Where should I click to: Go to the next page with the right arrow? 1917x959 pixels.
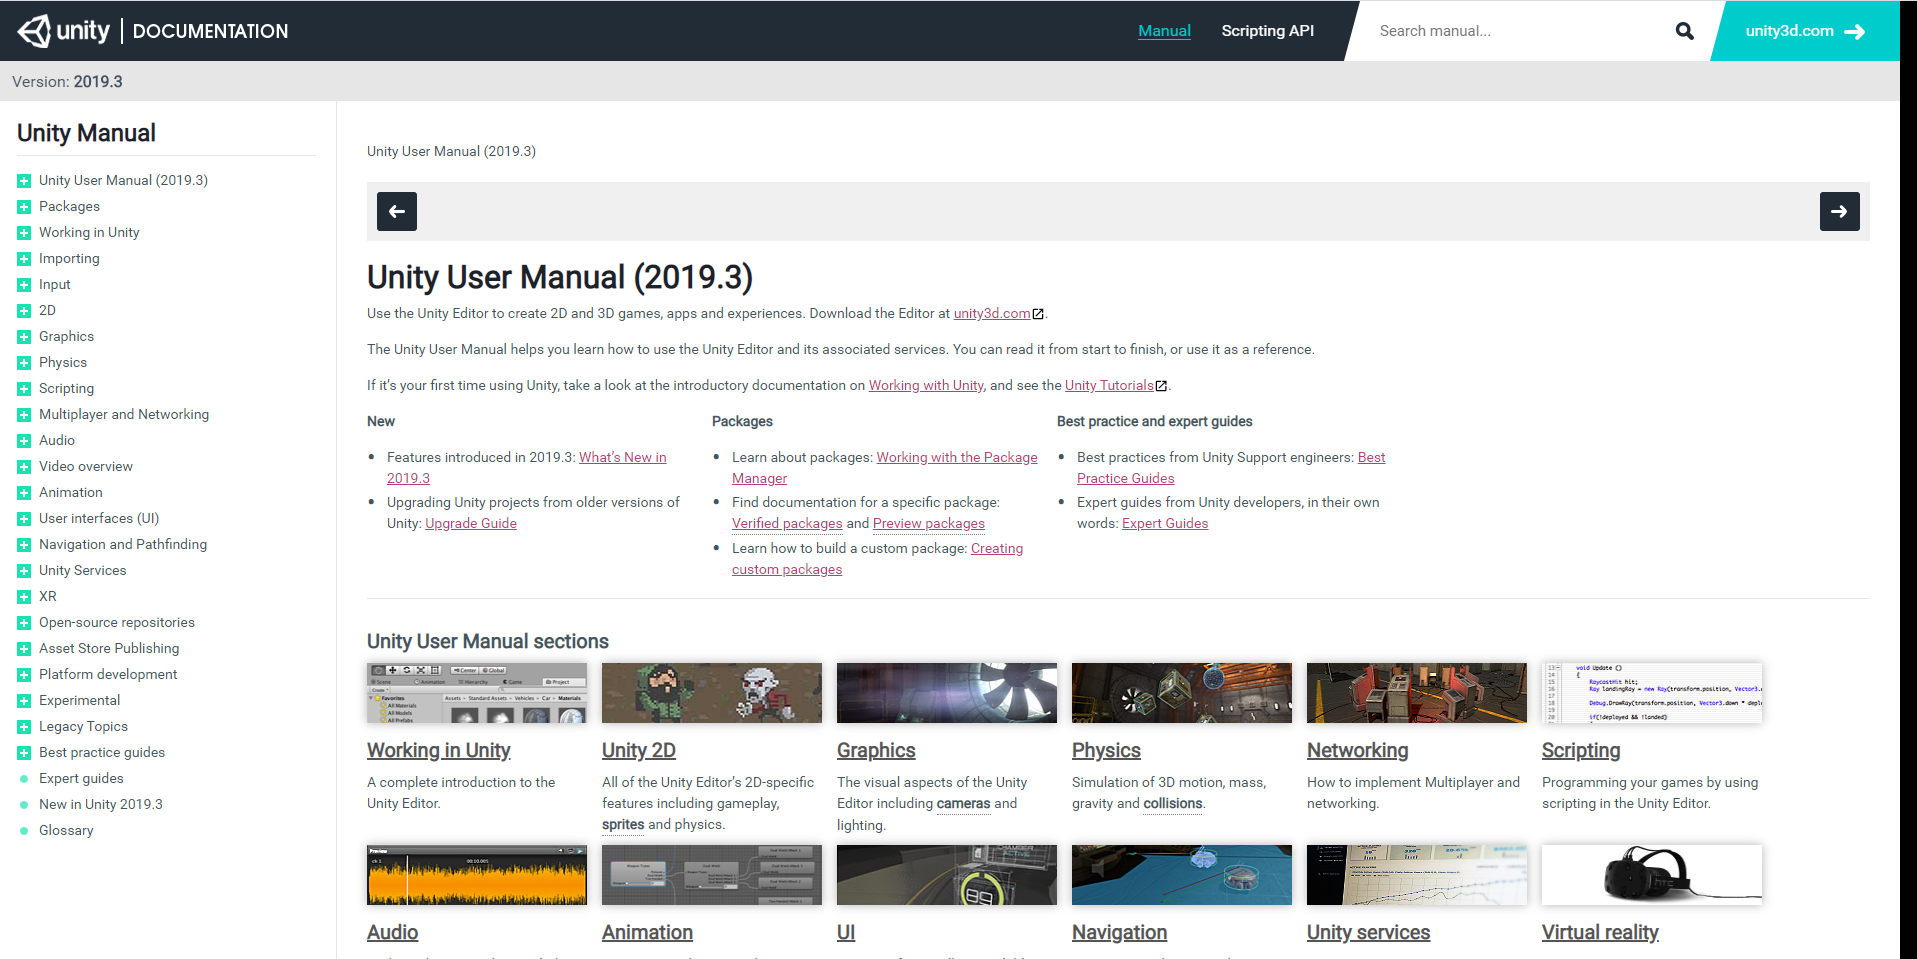pos(1839,211)
